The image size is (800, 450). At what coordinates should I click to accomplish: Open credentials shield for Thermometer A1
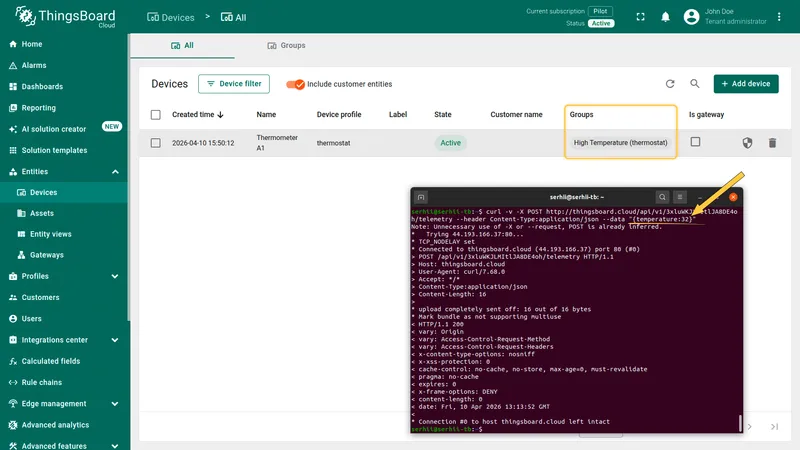pyautogui.click(x=747, y=143)
